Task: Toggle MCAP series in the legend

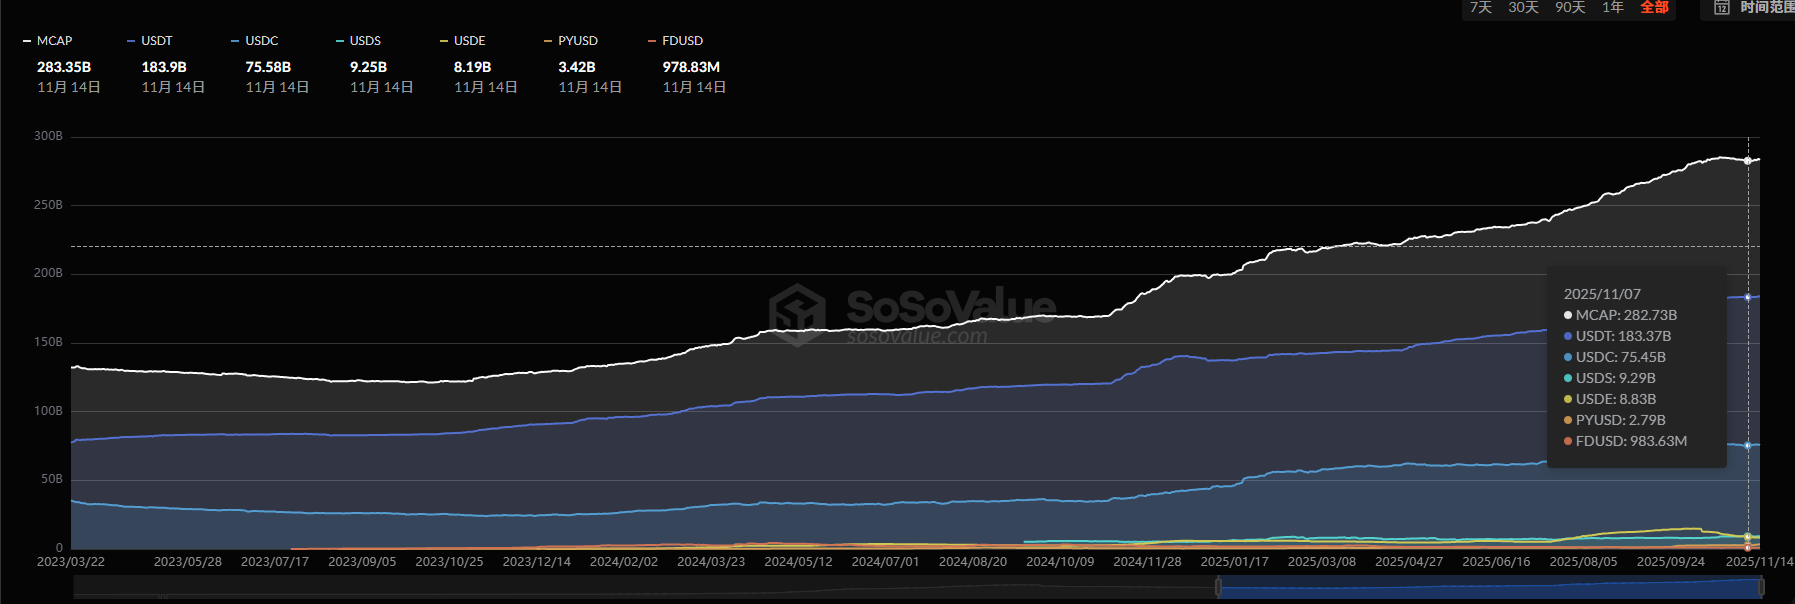Action: click(48, 41)
